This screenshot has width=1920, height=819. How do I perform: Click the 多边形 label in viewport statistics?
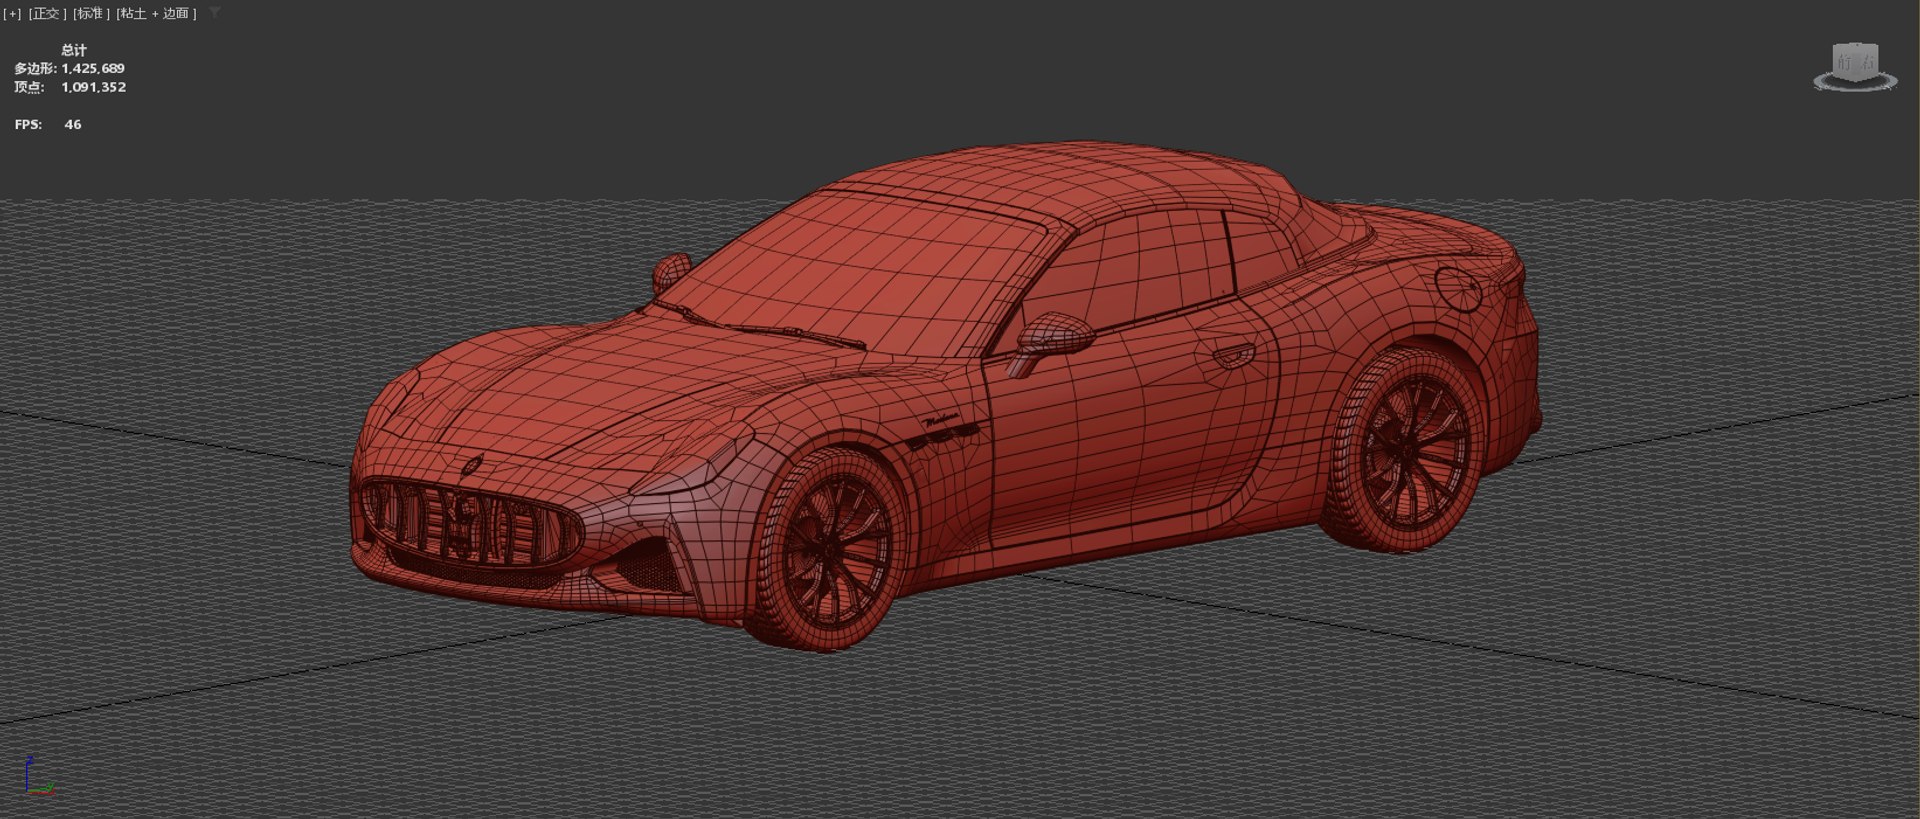(x=35, y=69)
